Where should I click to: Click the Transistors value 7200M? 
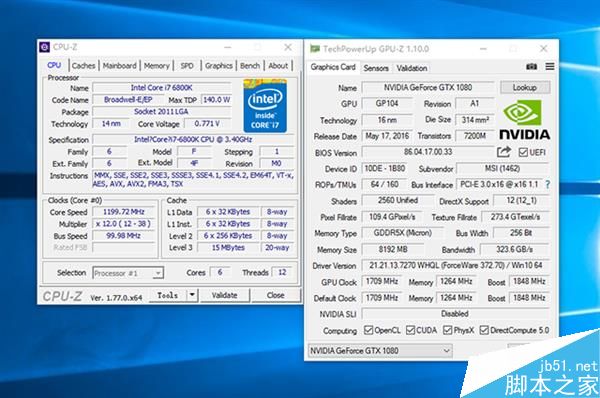tap(475, 136)
